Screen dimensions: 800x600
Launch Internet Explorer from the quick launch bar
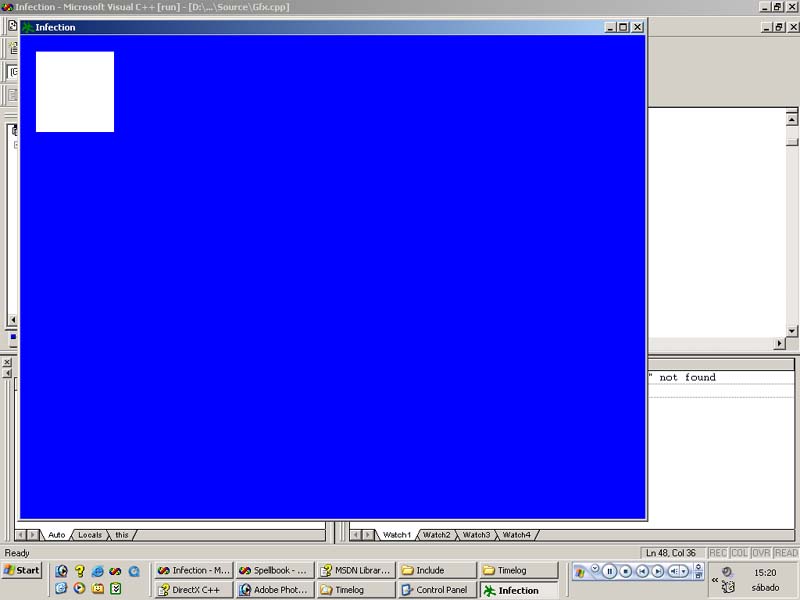pyautogui.click(x=97, y=571)
